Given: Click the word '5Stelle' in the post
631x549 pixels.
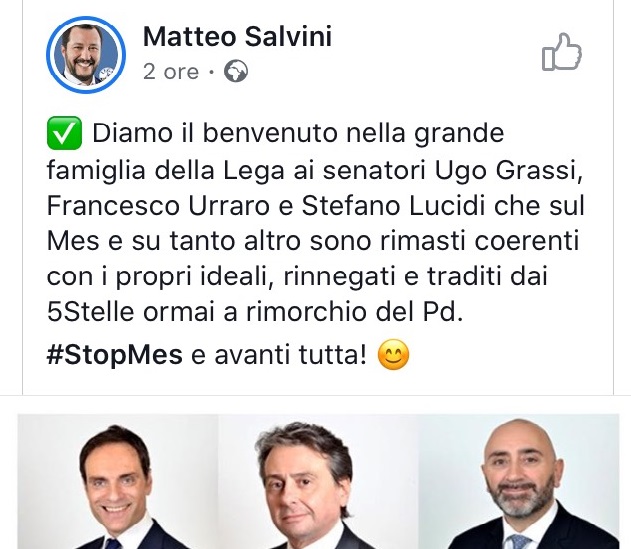Looking at the screenshot, I should (91, 312).
